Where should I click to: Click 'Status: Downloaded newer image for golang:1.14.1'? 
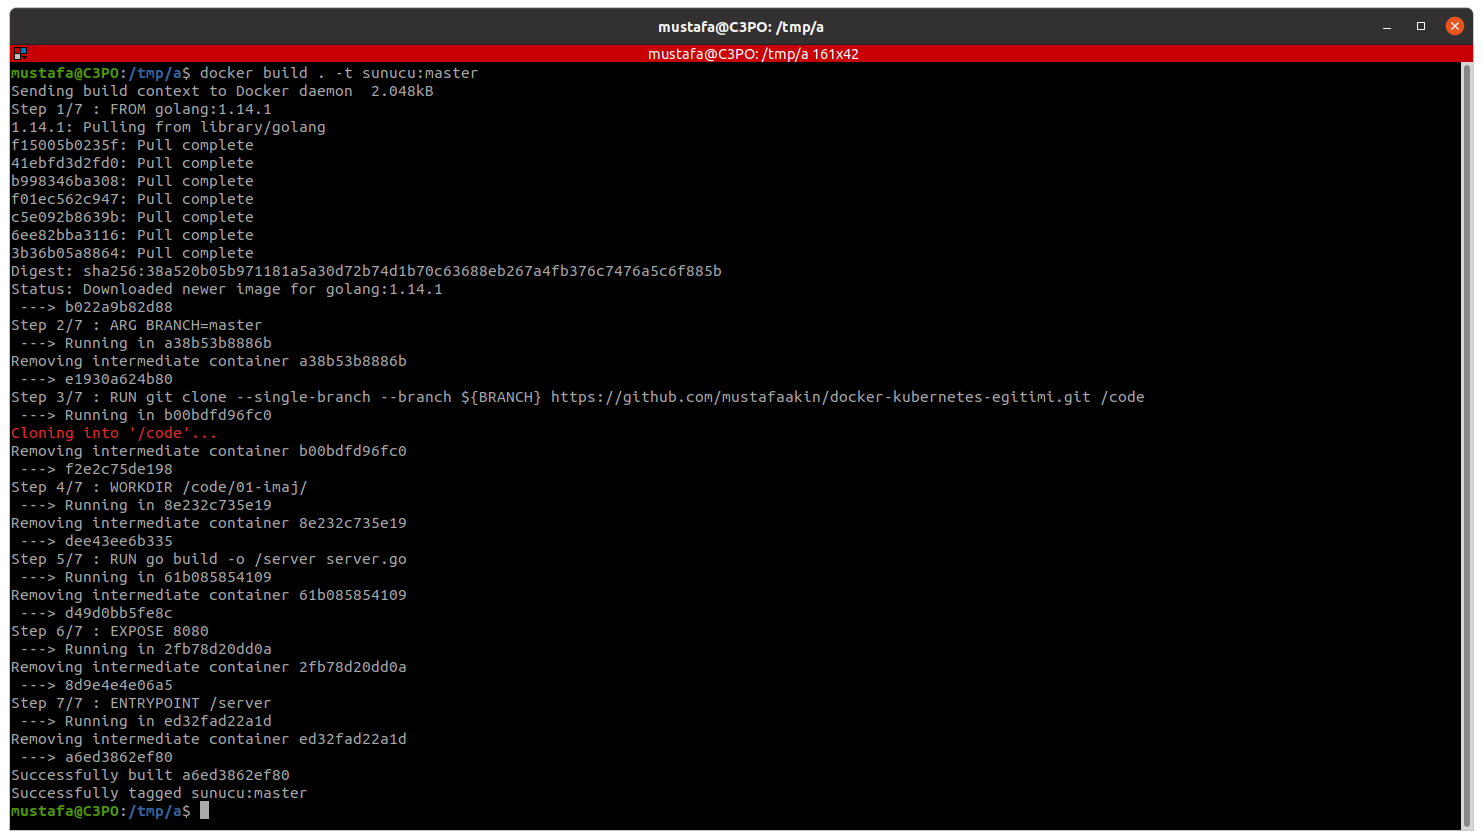click(227, 289)
